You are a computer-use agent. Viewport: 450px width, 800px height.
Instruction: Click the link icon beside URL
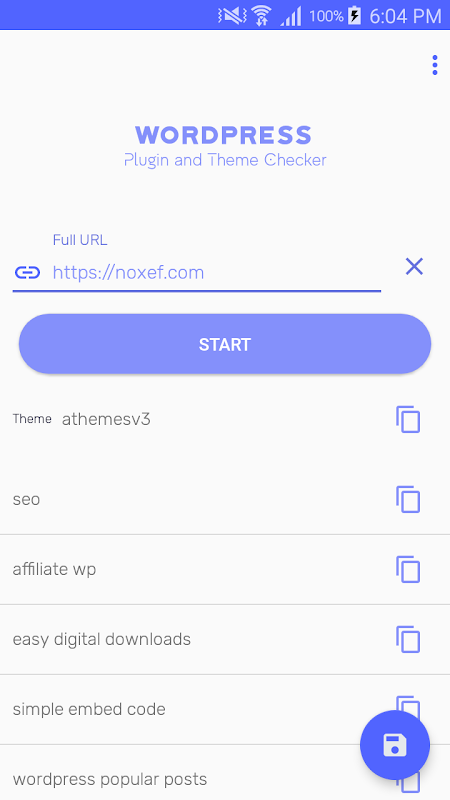click(27, 272)
